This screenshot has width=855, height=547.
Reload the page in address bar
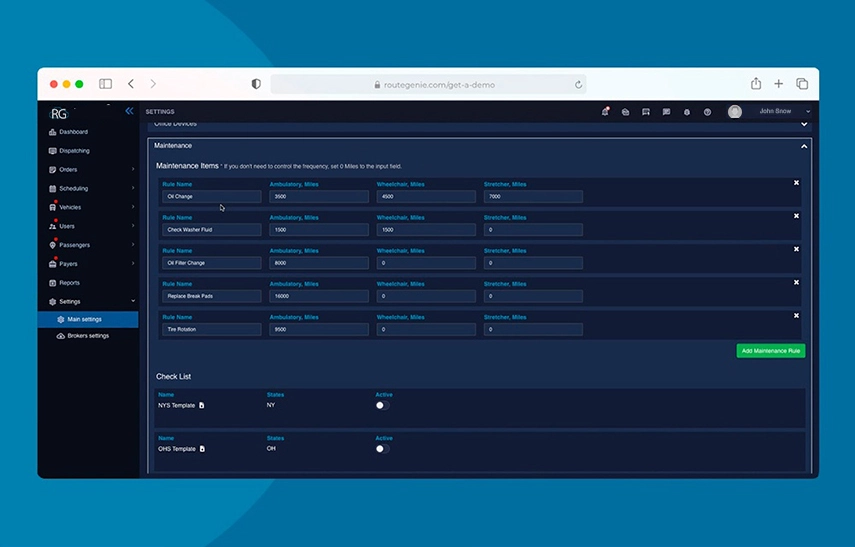(578, 85)
